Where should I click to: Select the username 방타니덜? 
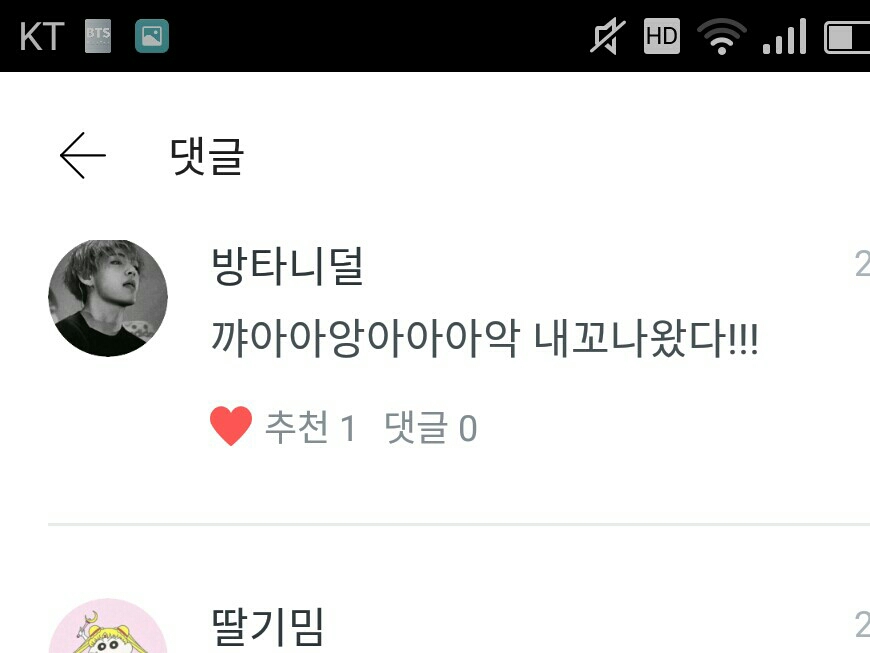[287, 267]
